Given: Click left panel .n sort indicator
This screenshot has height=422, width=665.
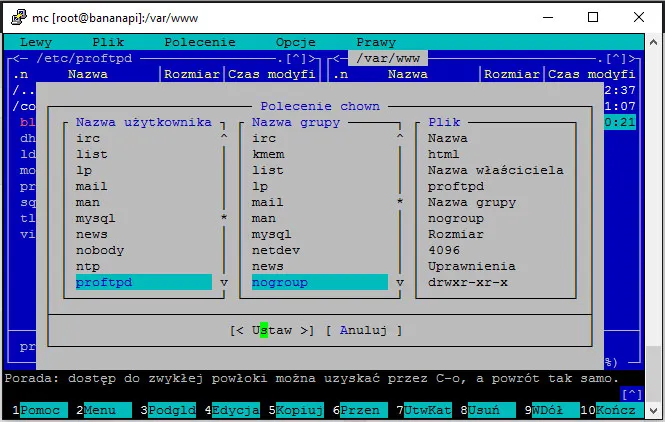Looking at the screenshot, I should coord(20,74).
